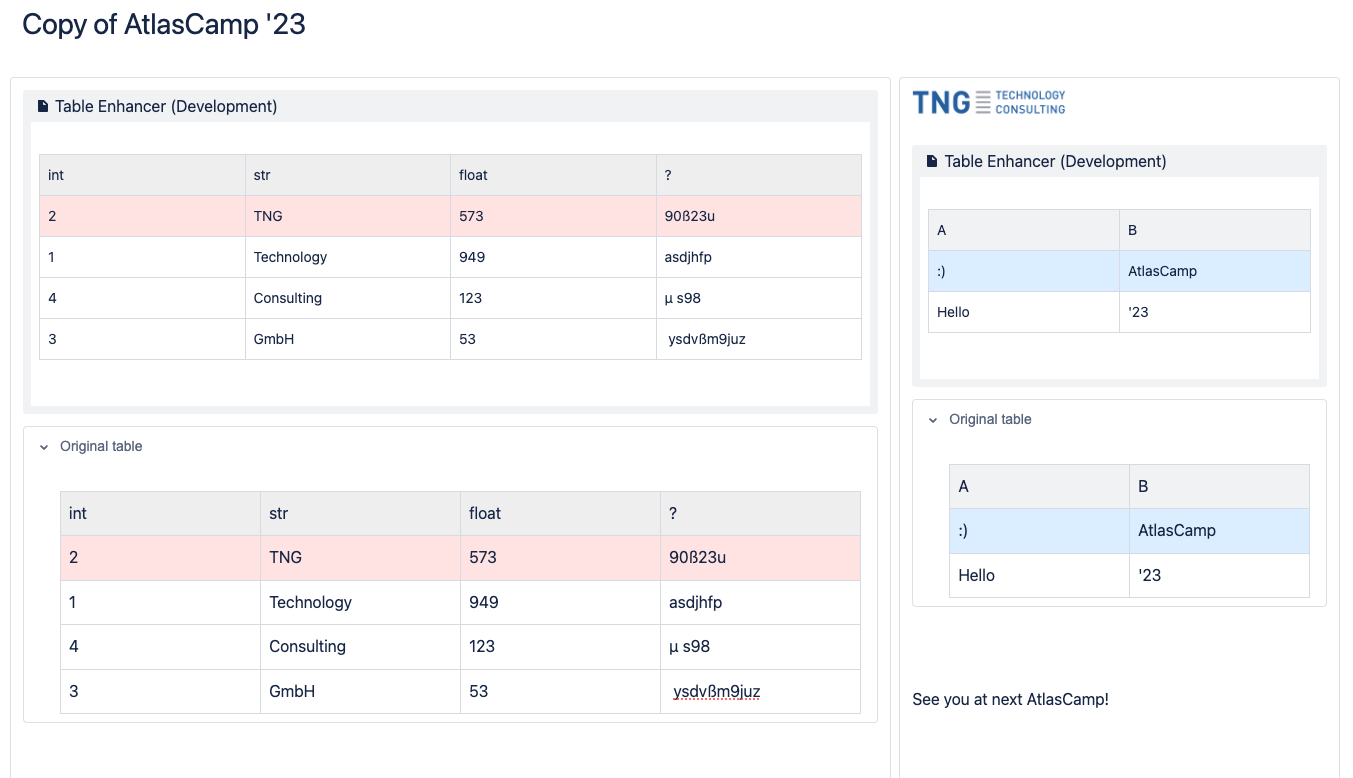This screenshot has width=1353, height=778.
Task: Click column header 'A' in the right enhanced table
Action: [x=942, y=230]
